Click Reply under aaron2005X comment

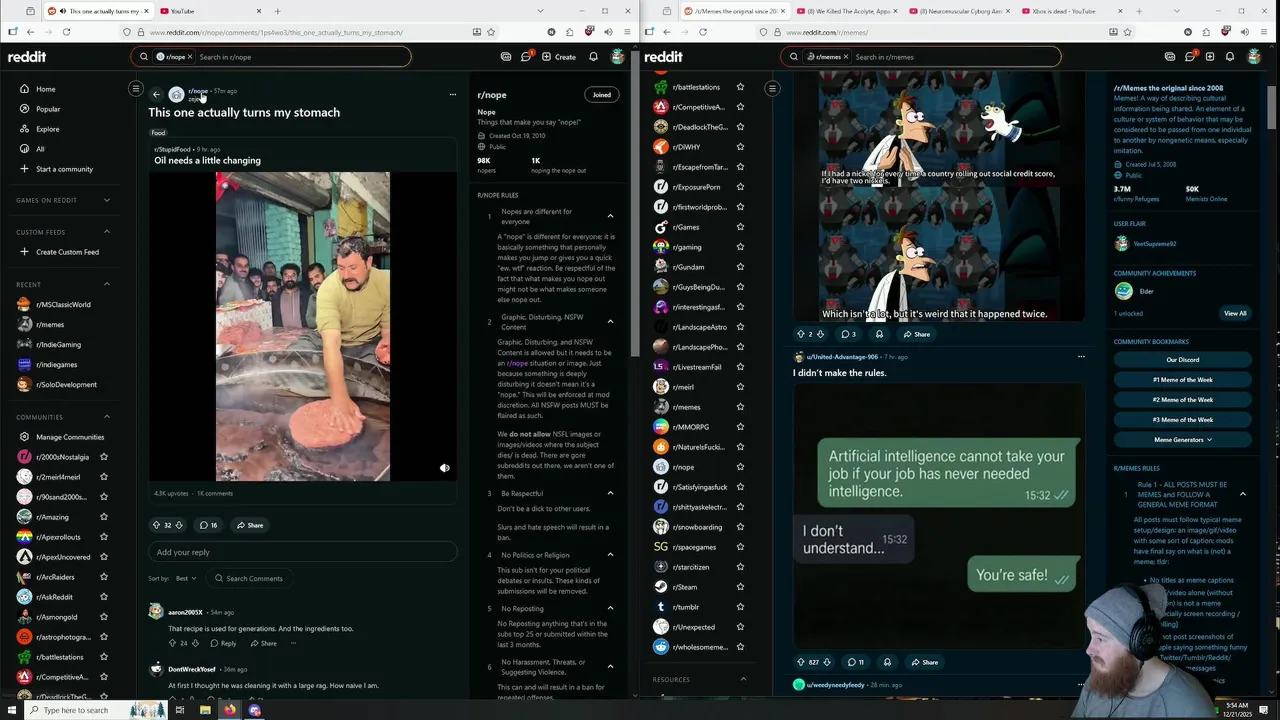coord(223,643)
